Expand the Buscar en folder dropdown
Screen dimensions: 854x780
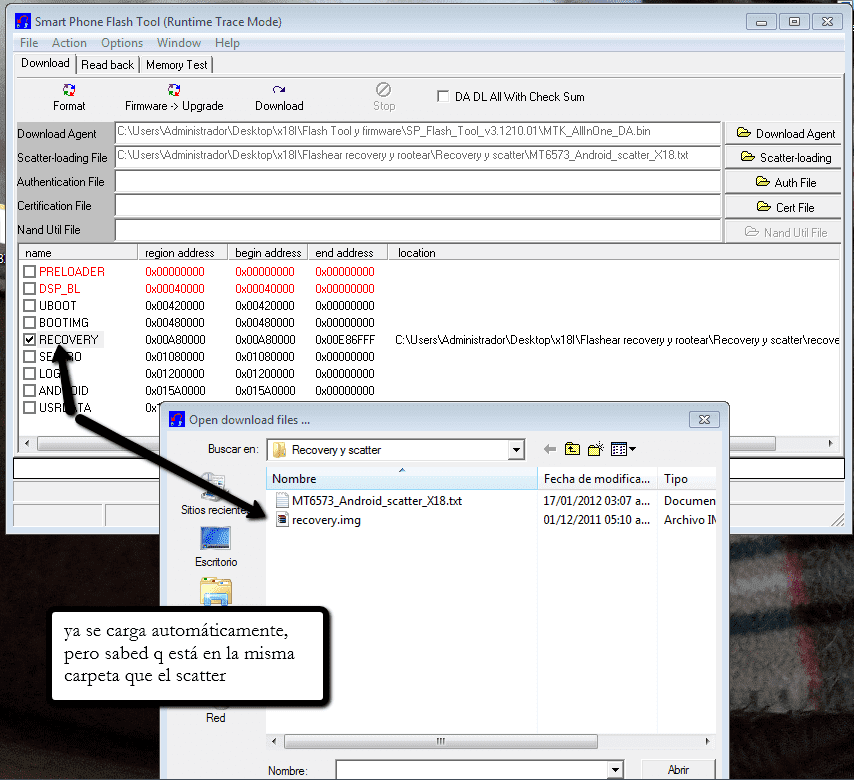[x=516, y=450]
